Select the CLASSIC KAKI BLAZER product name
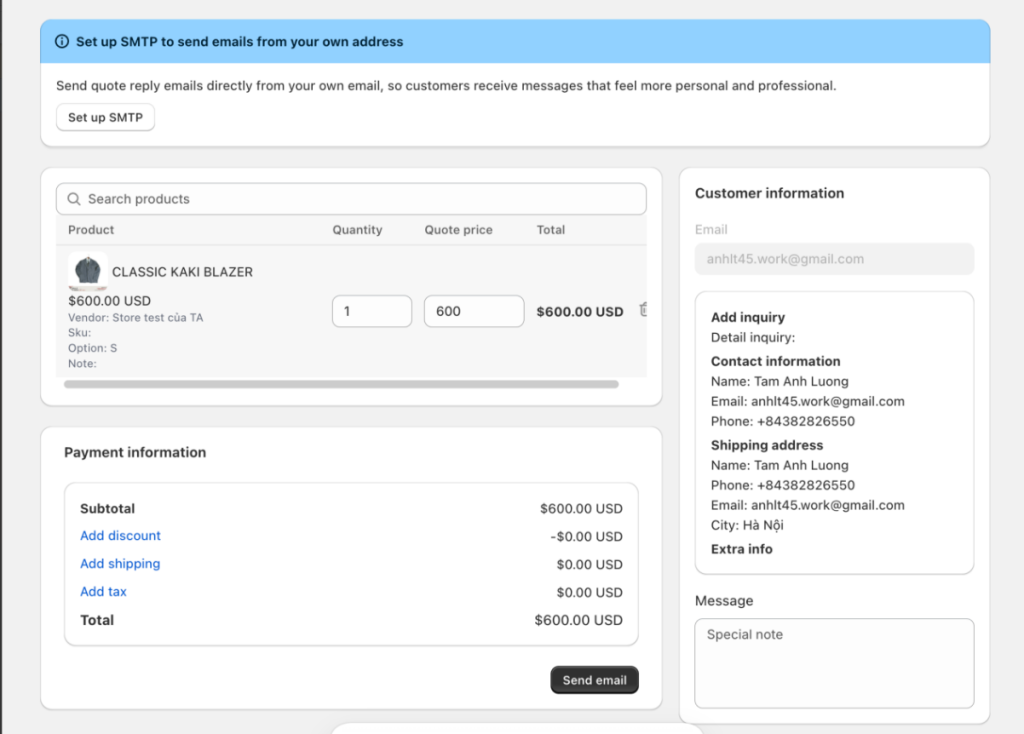 [182, 272]
